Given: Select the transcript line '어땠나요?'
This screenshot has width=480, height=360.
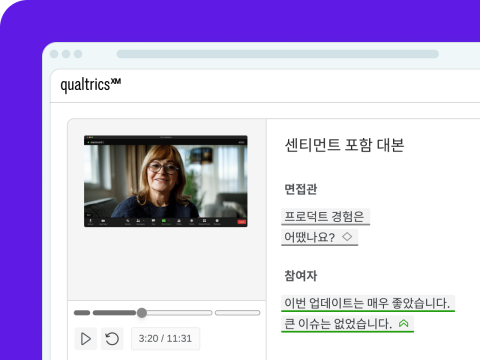Looking at the screenshot, I should pos(309,237).
